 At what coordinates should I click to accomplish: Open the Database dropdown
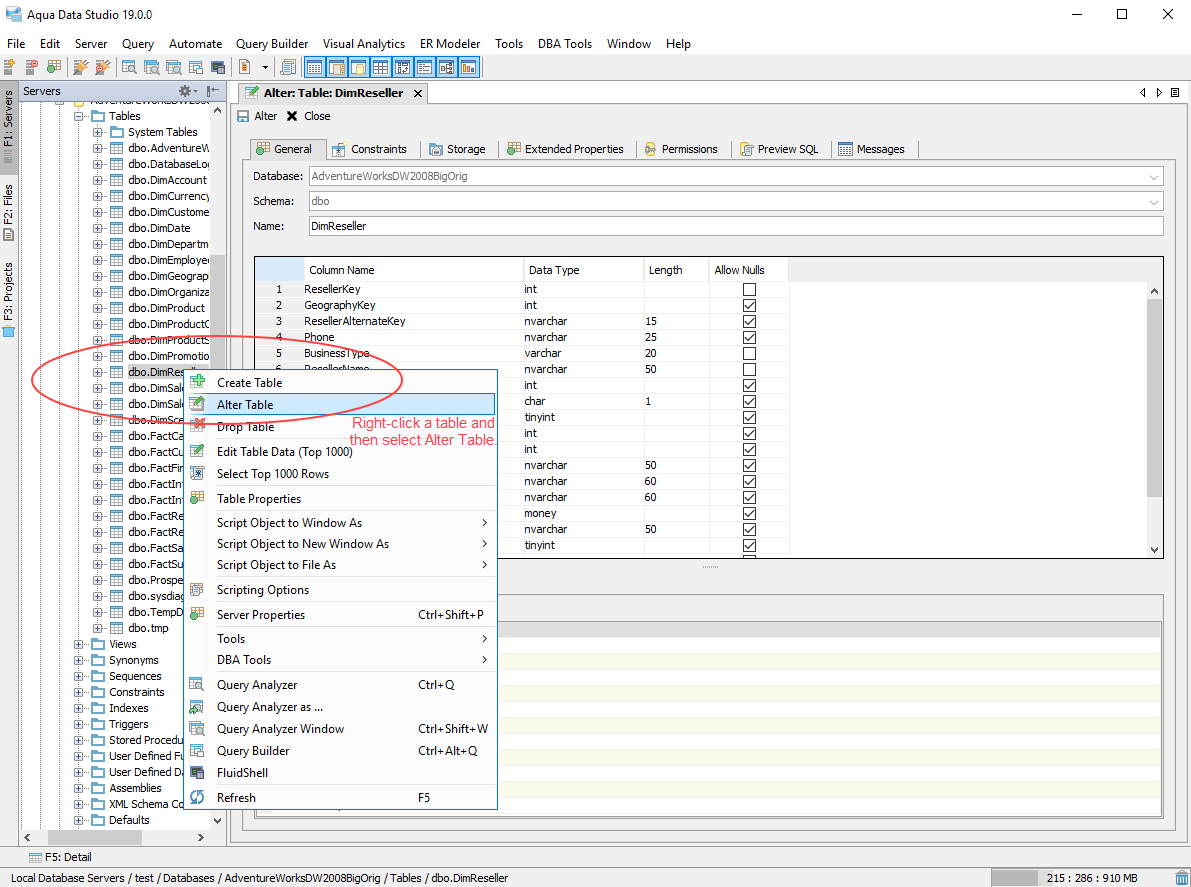1154,177
